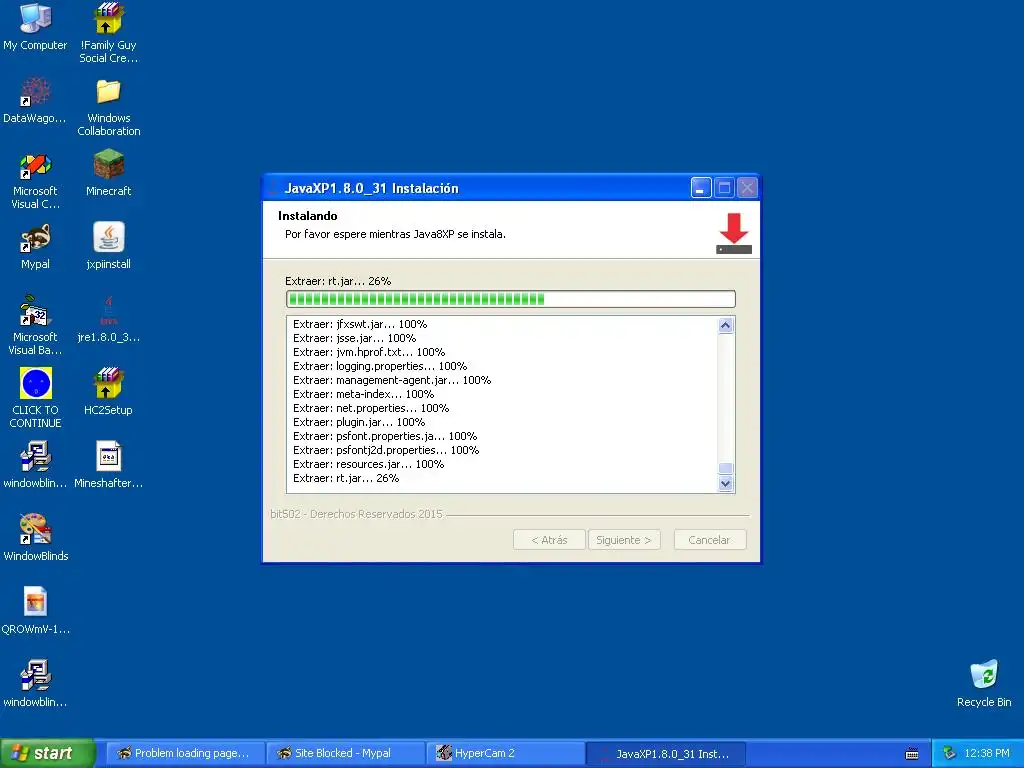Click the log scrollbar thumb
Image resolution: width=1024 pixels, height=768 pixels.
726,468
